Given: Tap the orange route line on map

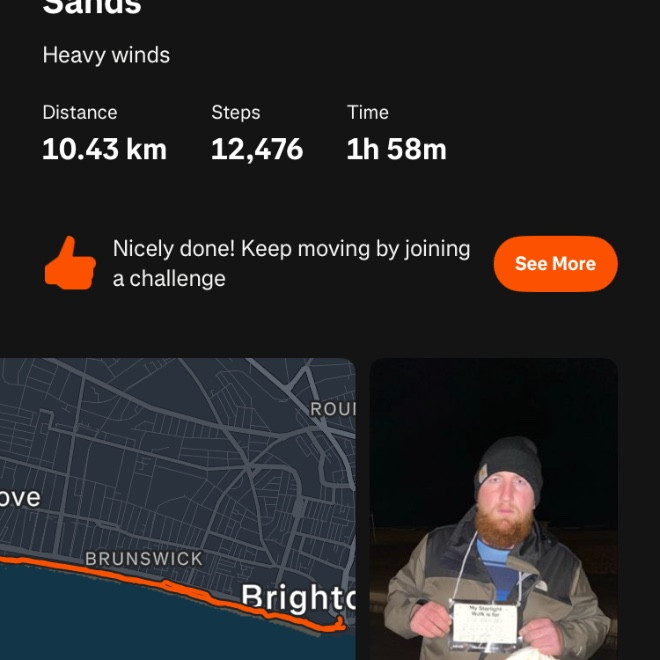Looking at the screenshot, I should click(x=168, y=586).
